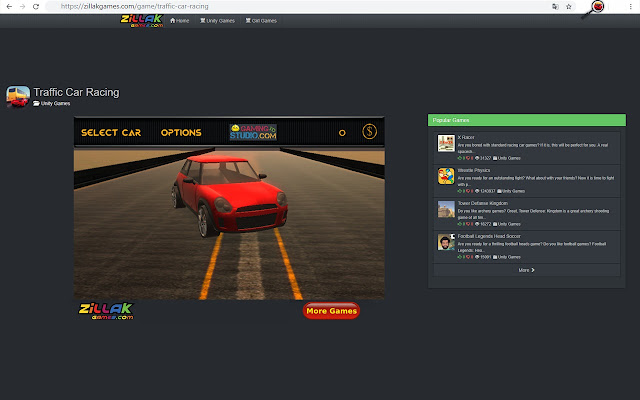Click the coin count 0 in game
Image resolution: width=640 pixels, height=400 pixels.
(342, 133)
